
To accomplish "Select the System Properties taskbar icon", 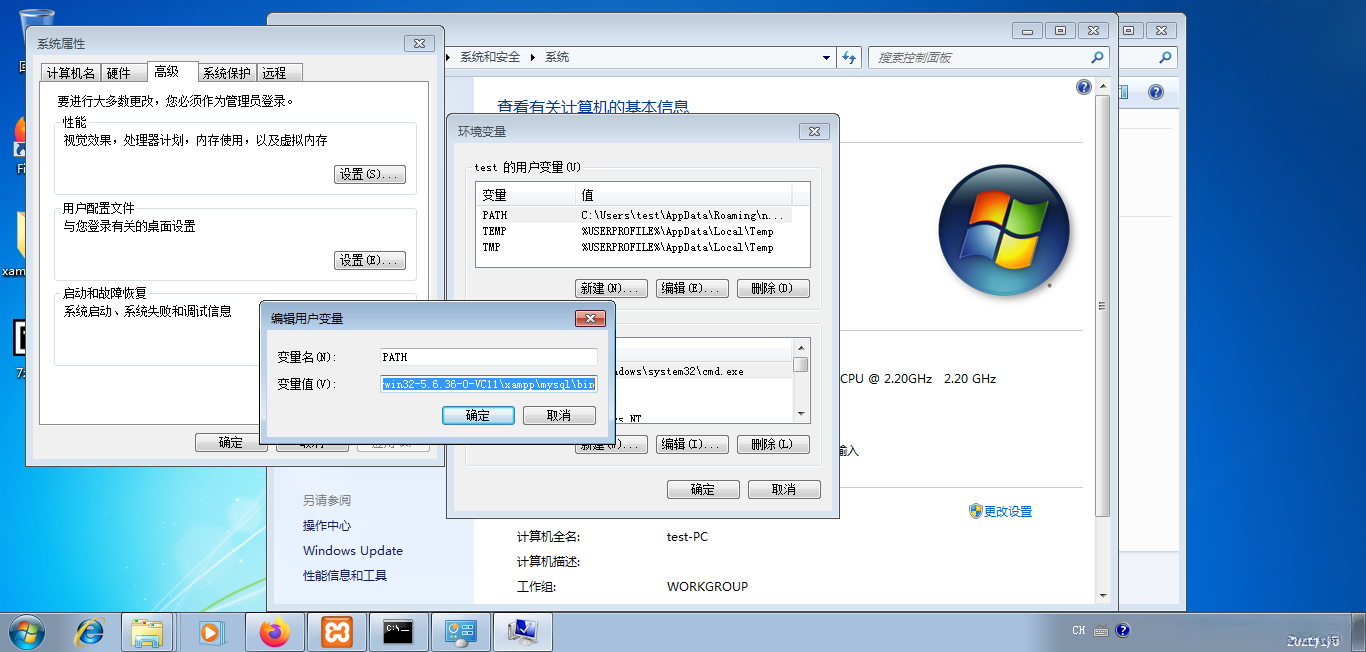I will (524, 632).
